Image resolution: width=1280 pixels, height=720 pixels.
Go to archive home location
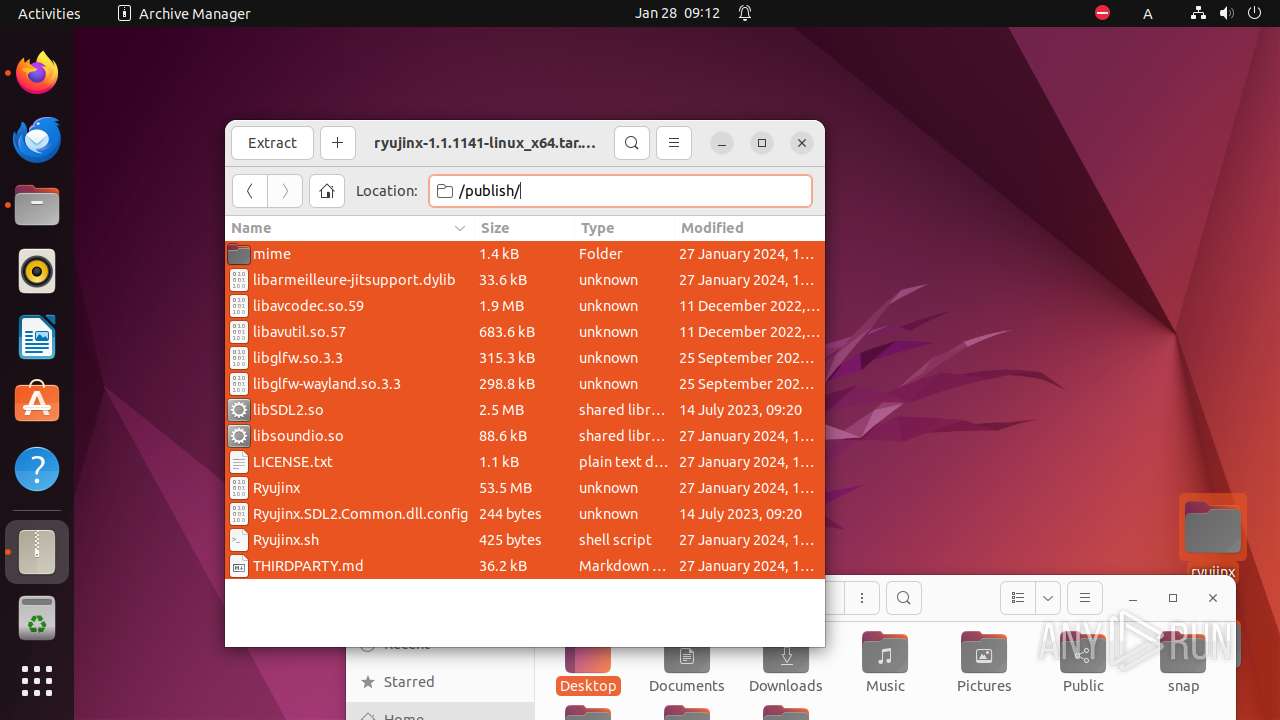[x=327, y=191]
